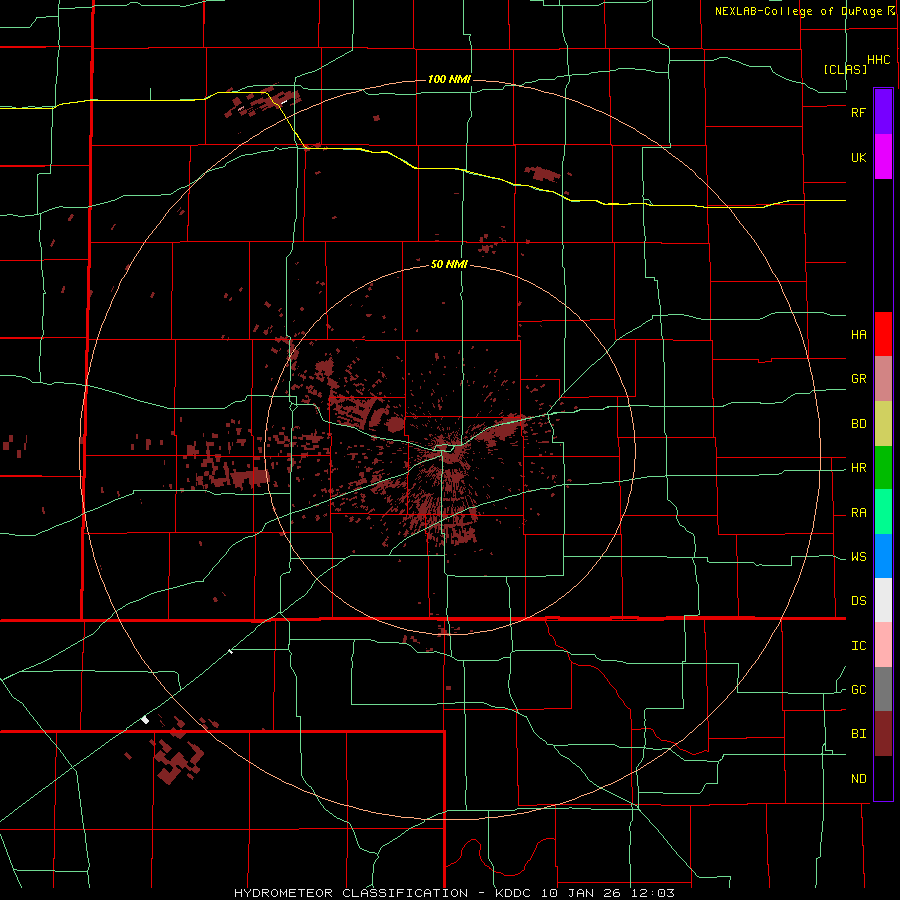Select the GC gray legend swatch
Viewport: 900px width, 900px height.
[x=883, y=689]
